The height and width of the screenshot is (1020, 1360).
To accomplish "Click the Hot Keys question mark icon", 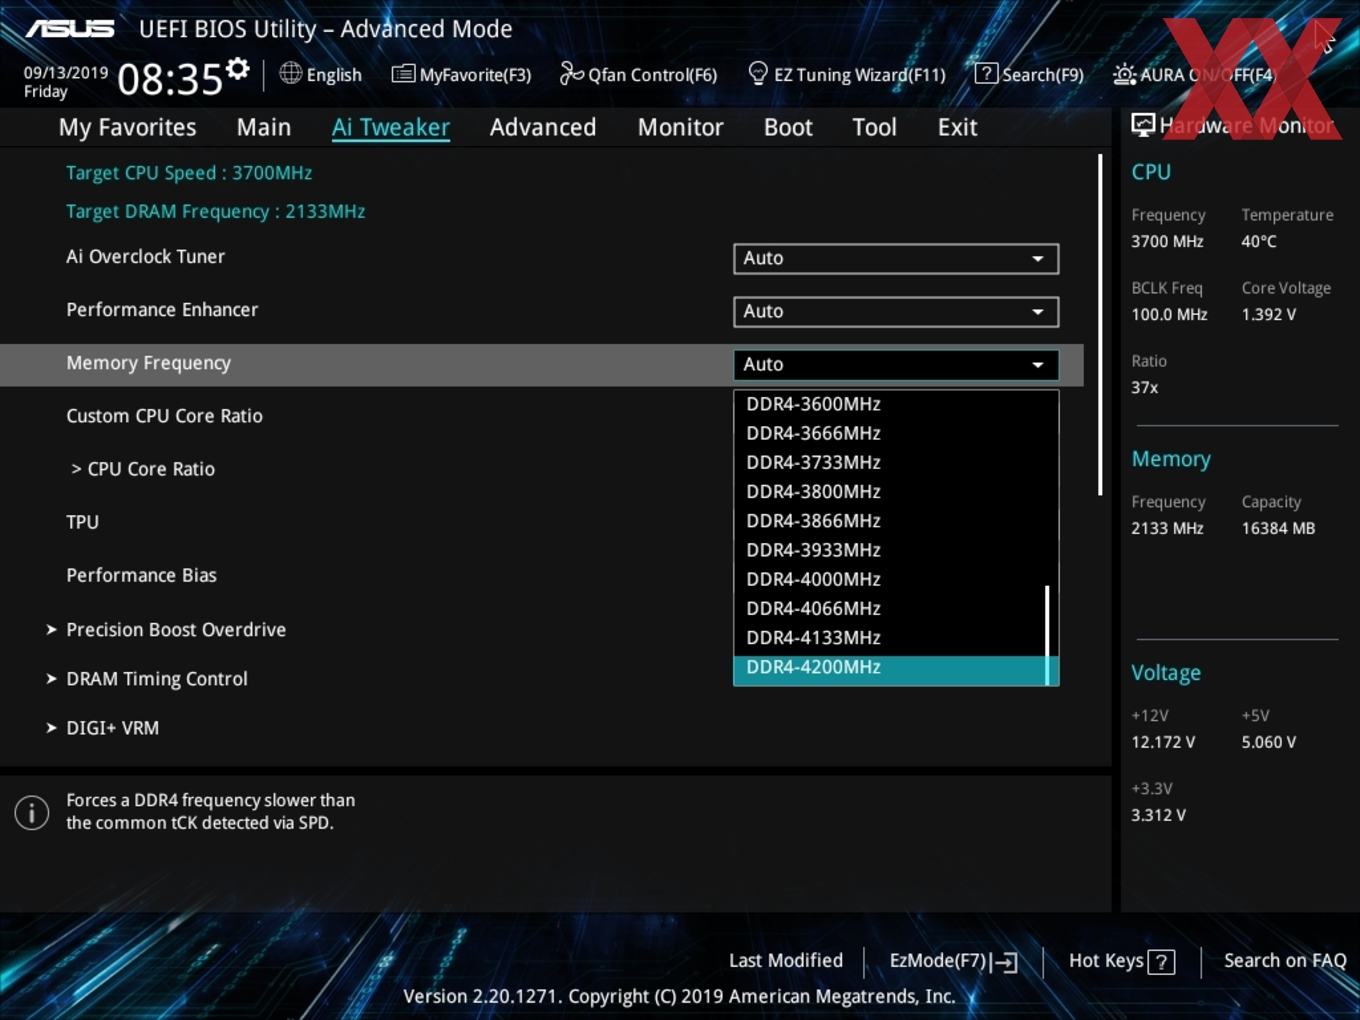I will 1161,962.
